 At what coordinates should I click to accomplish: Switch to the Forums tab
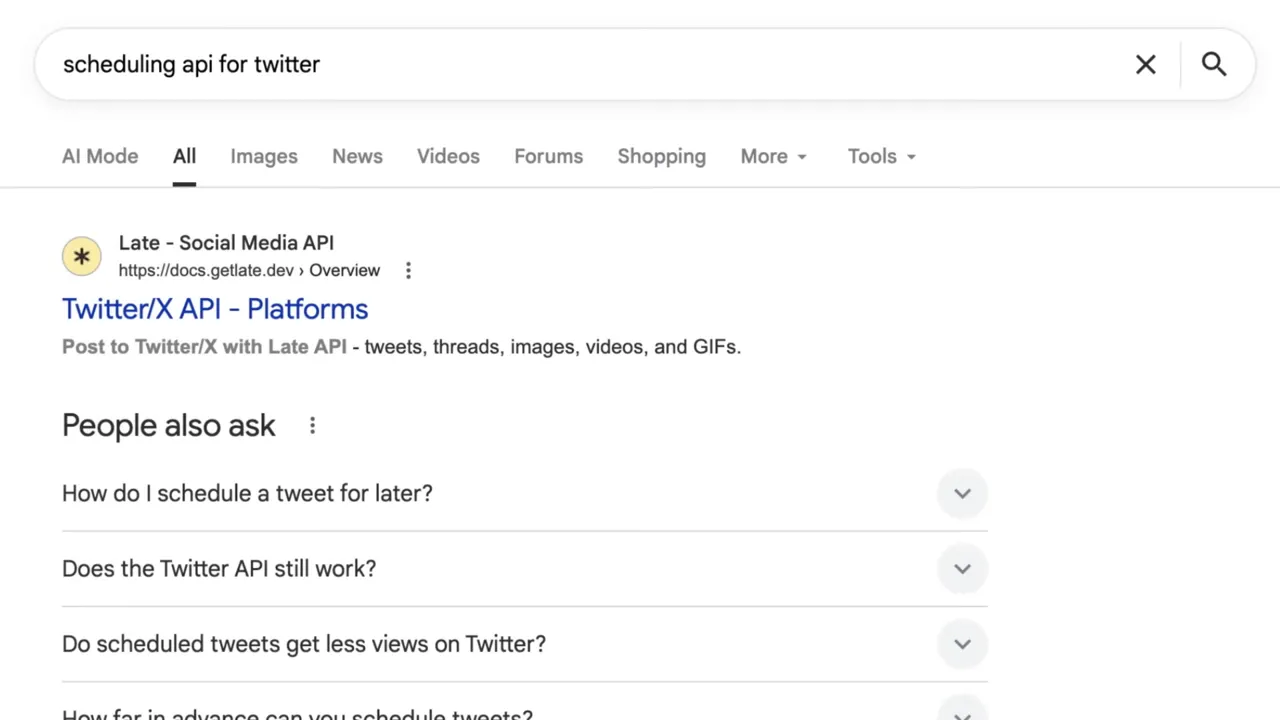548,156
